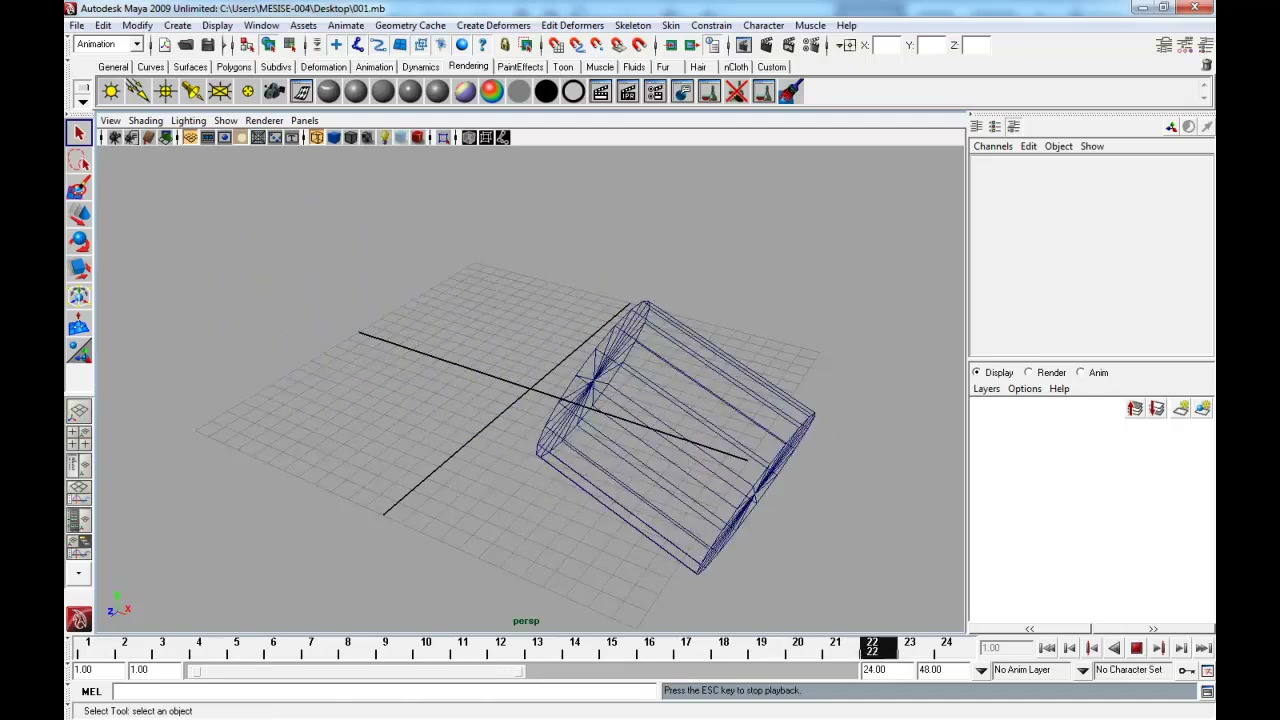The width and height of the screenshot is (1280, 720).
Task: Open the Skeleton menu
Action: [632, 25]
